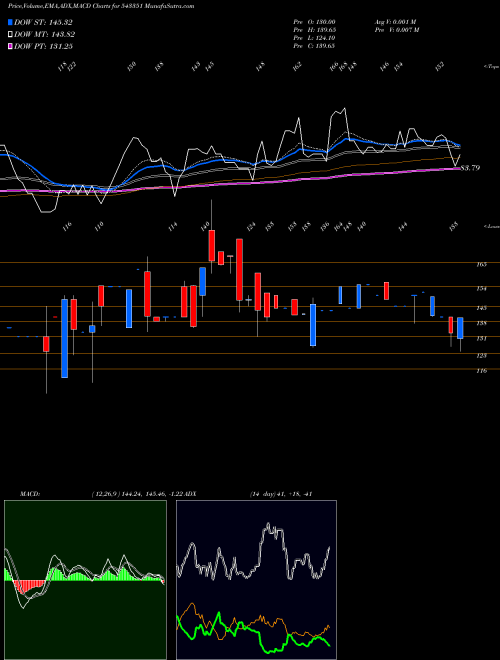Click the 'Pre O: 130.00' value
Image resolution: width=500 pixels, height=660 pixels.
click(x=314, y=22)
